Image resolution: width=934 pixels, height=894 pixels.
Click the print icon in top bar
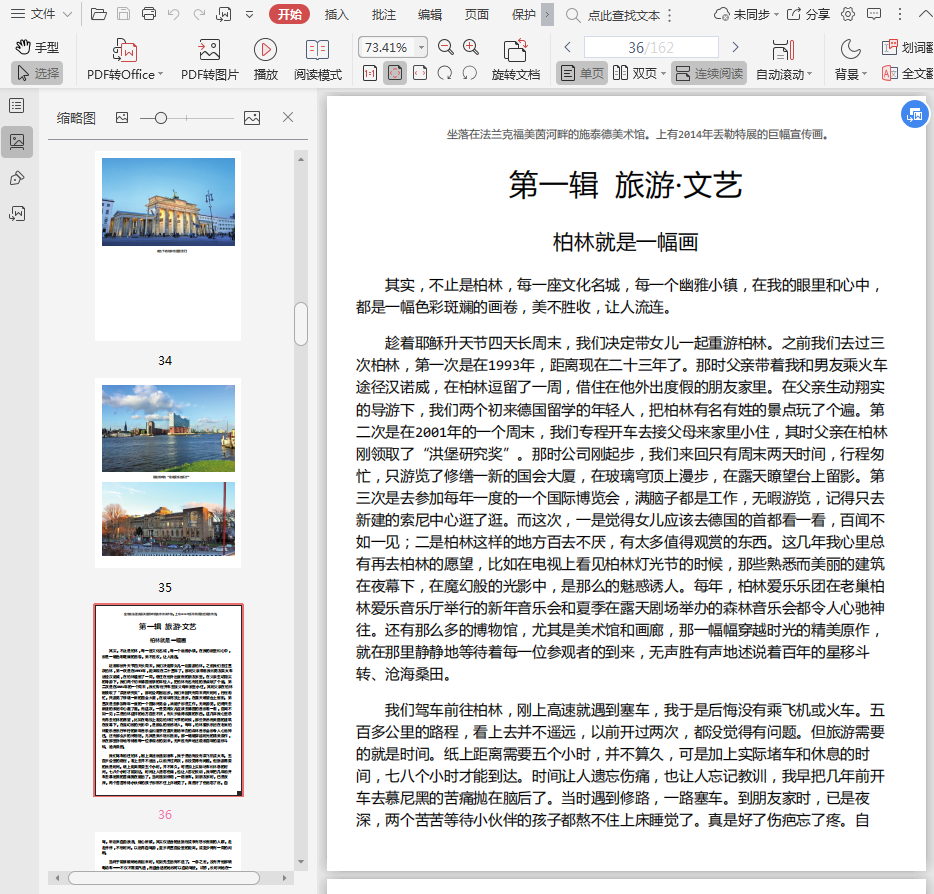pos(149,14)
